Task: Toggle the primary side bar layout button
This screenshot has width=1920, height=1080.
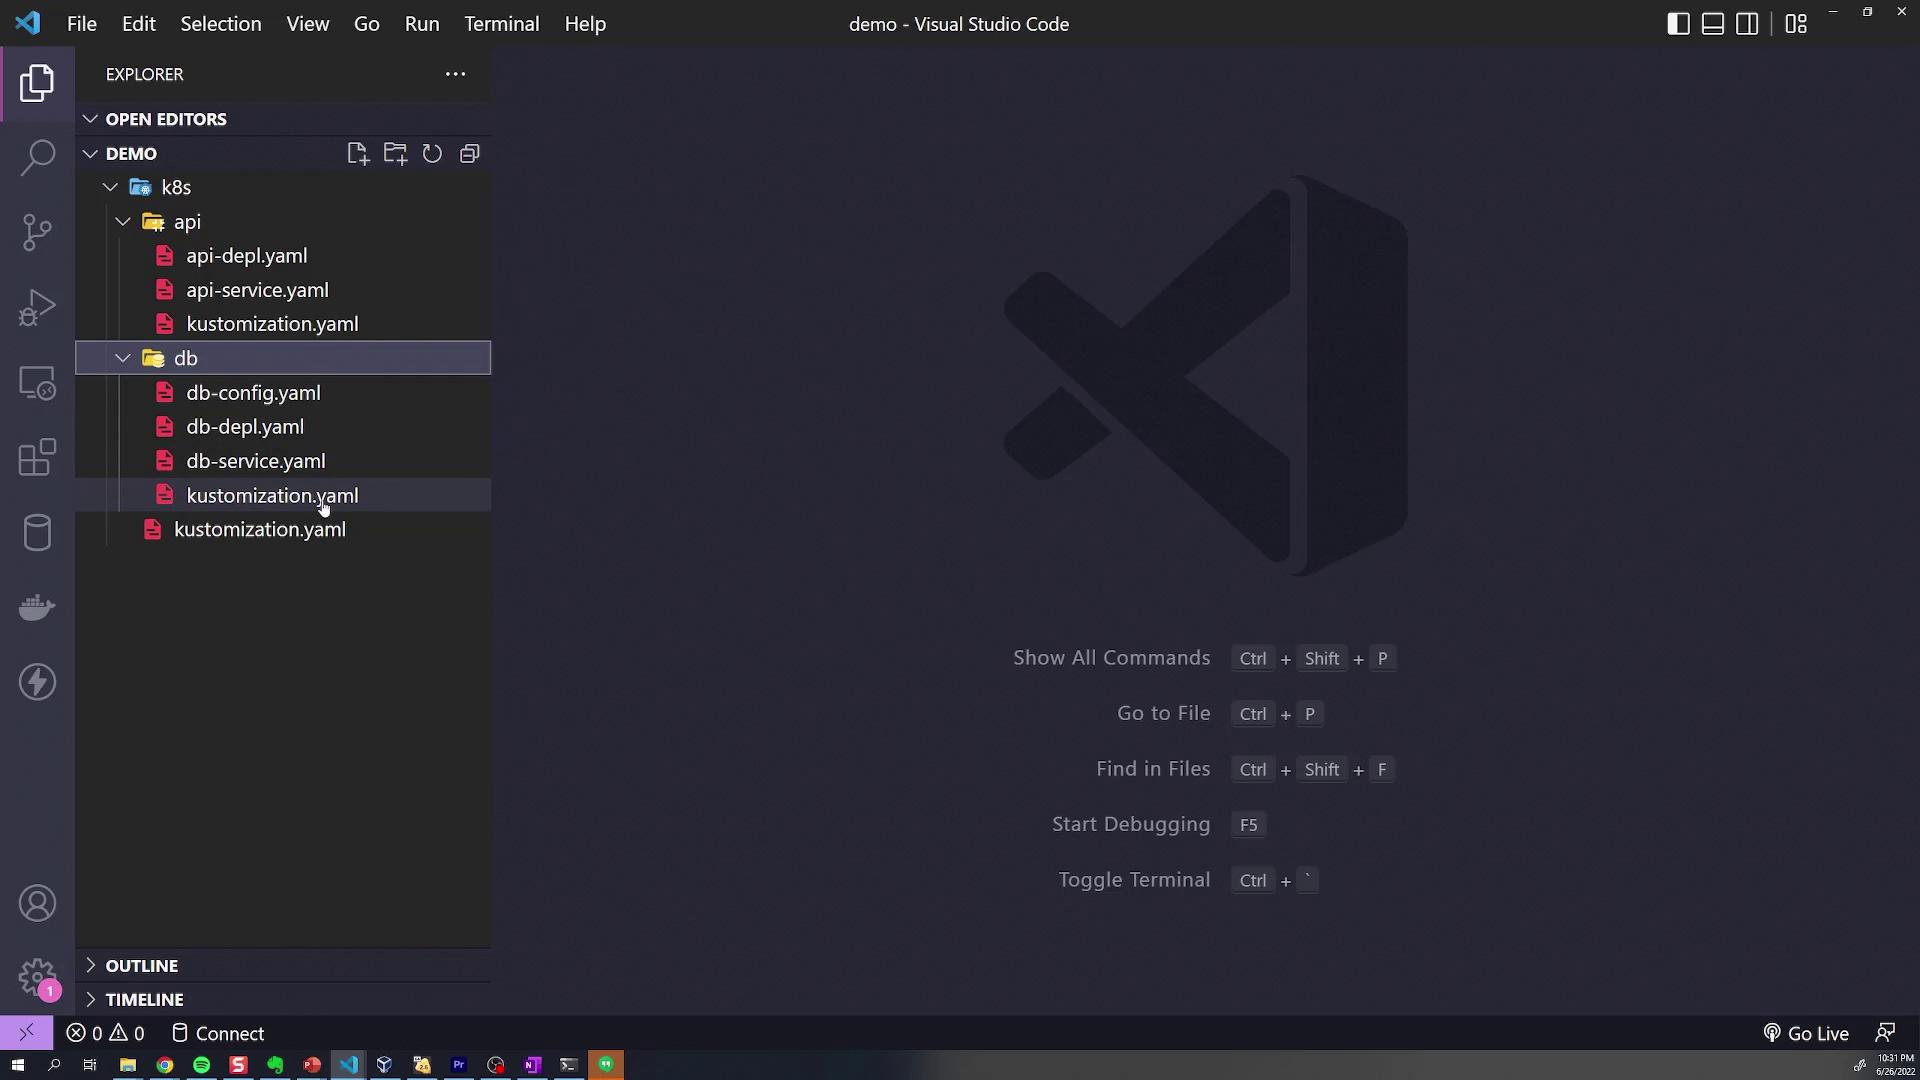Action: (1678, 24)
